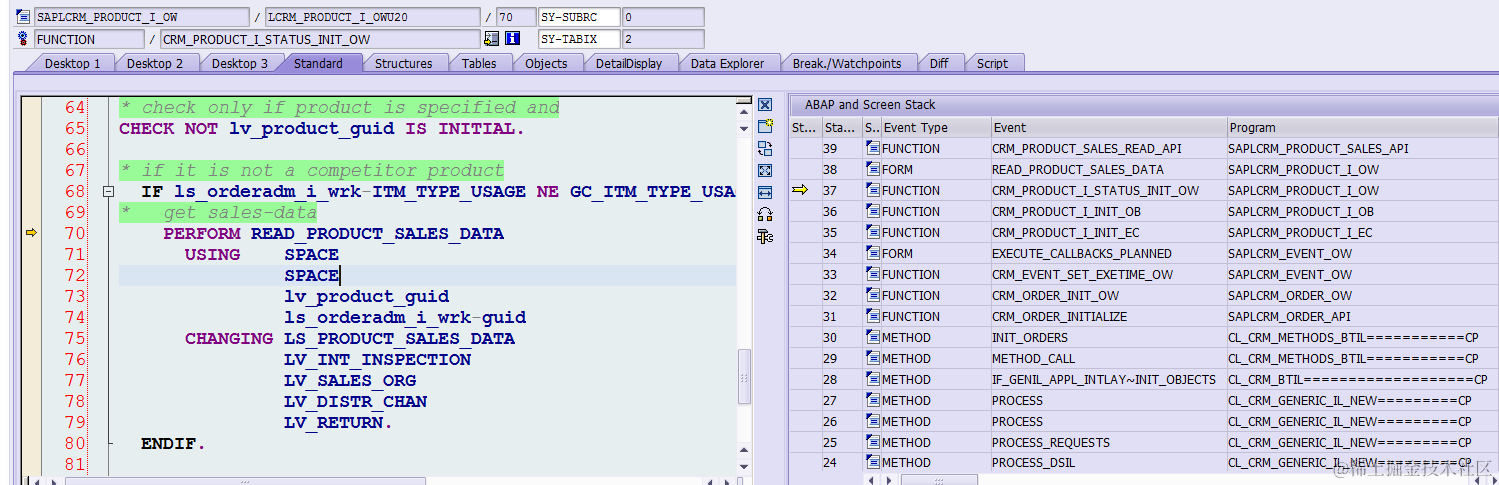Select the Standard tab
Viewport: 1499px width, 485px height.
point(318,63)
